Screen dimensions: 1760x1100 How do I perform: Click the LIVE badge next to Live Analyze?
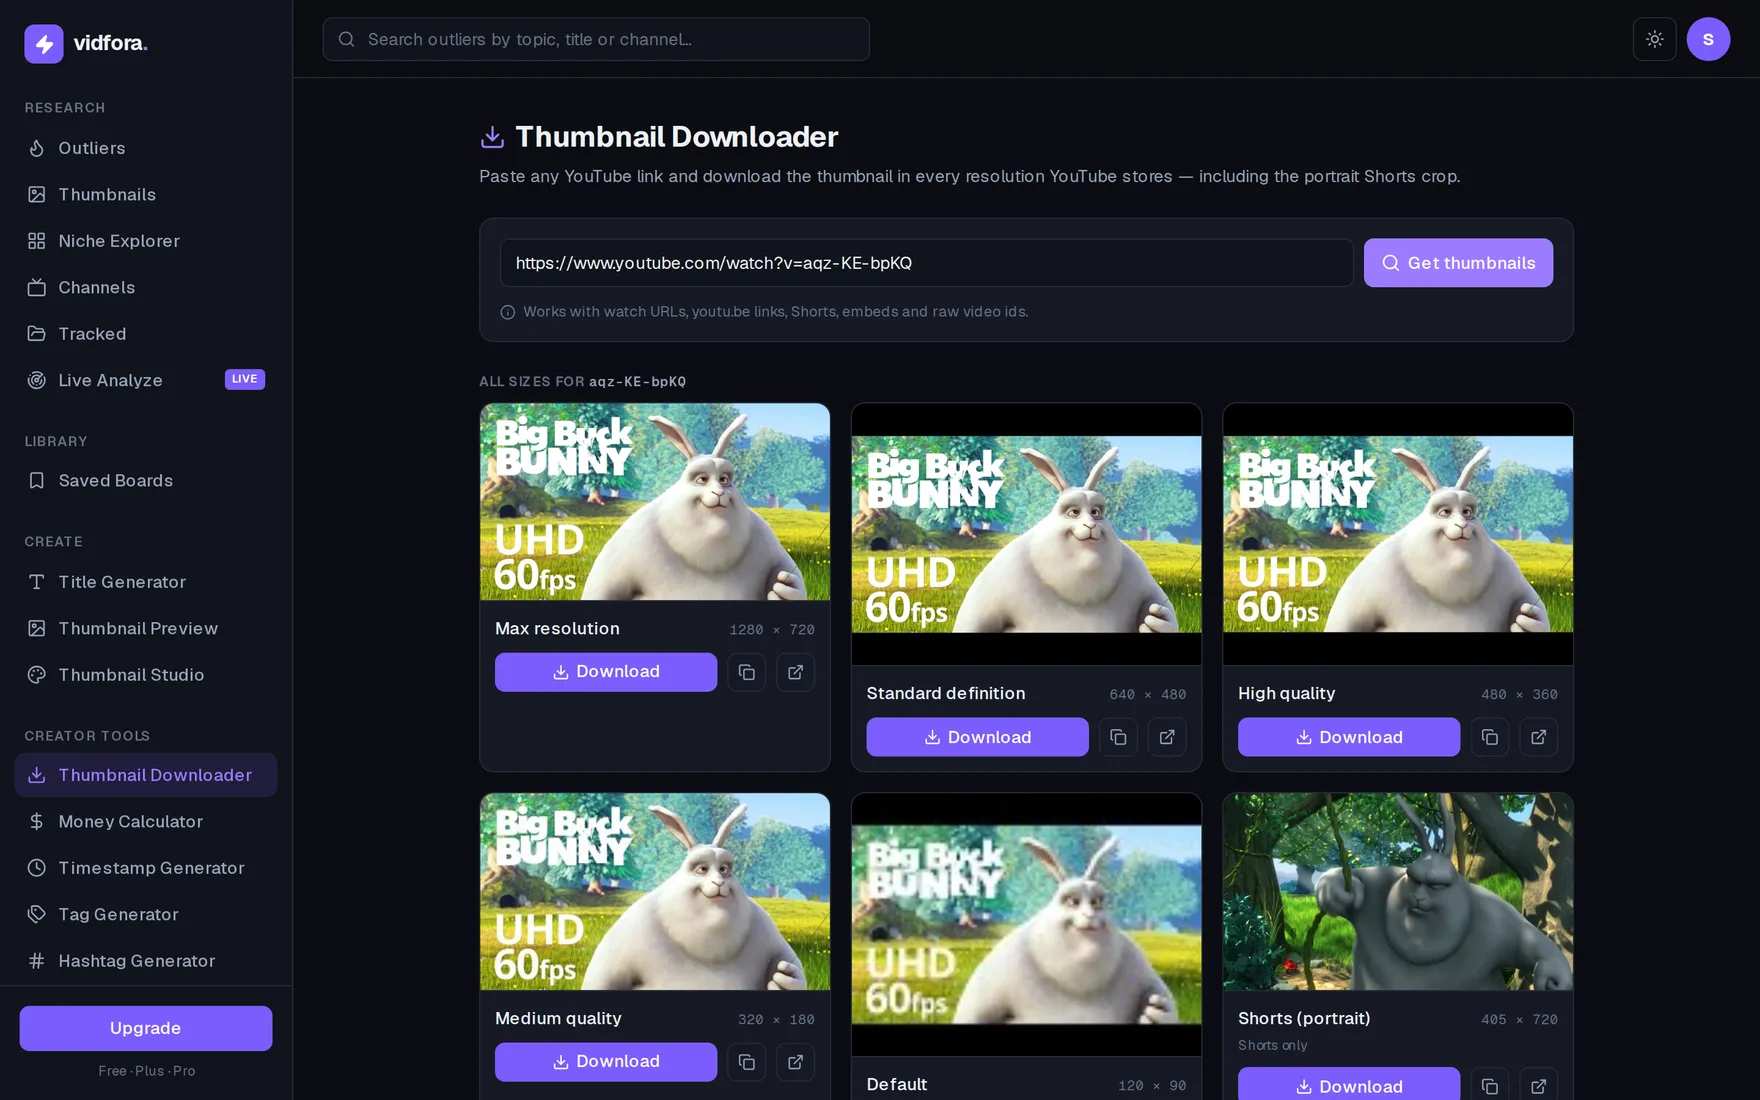tap(245, 379)
